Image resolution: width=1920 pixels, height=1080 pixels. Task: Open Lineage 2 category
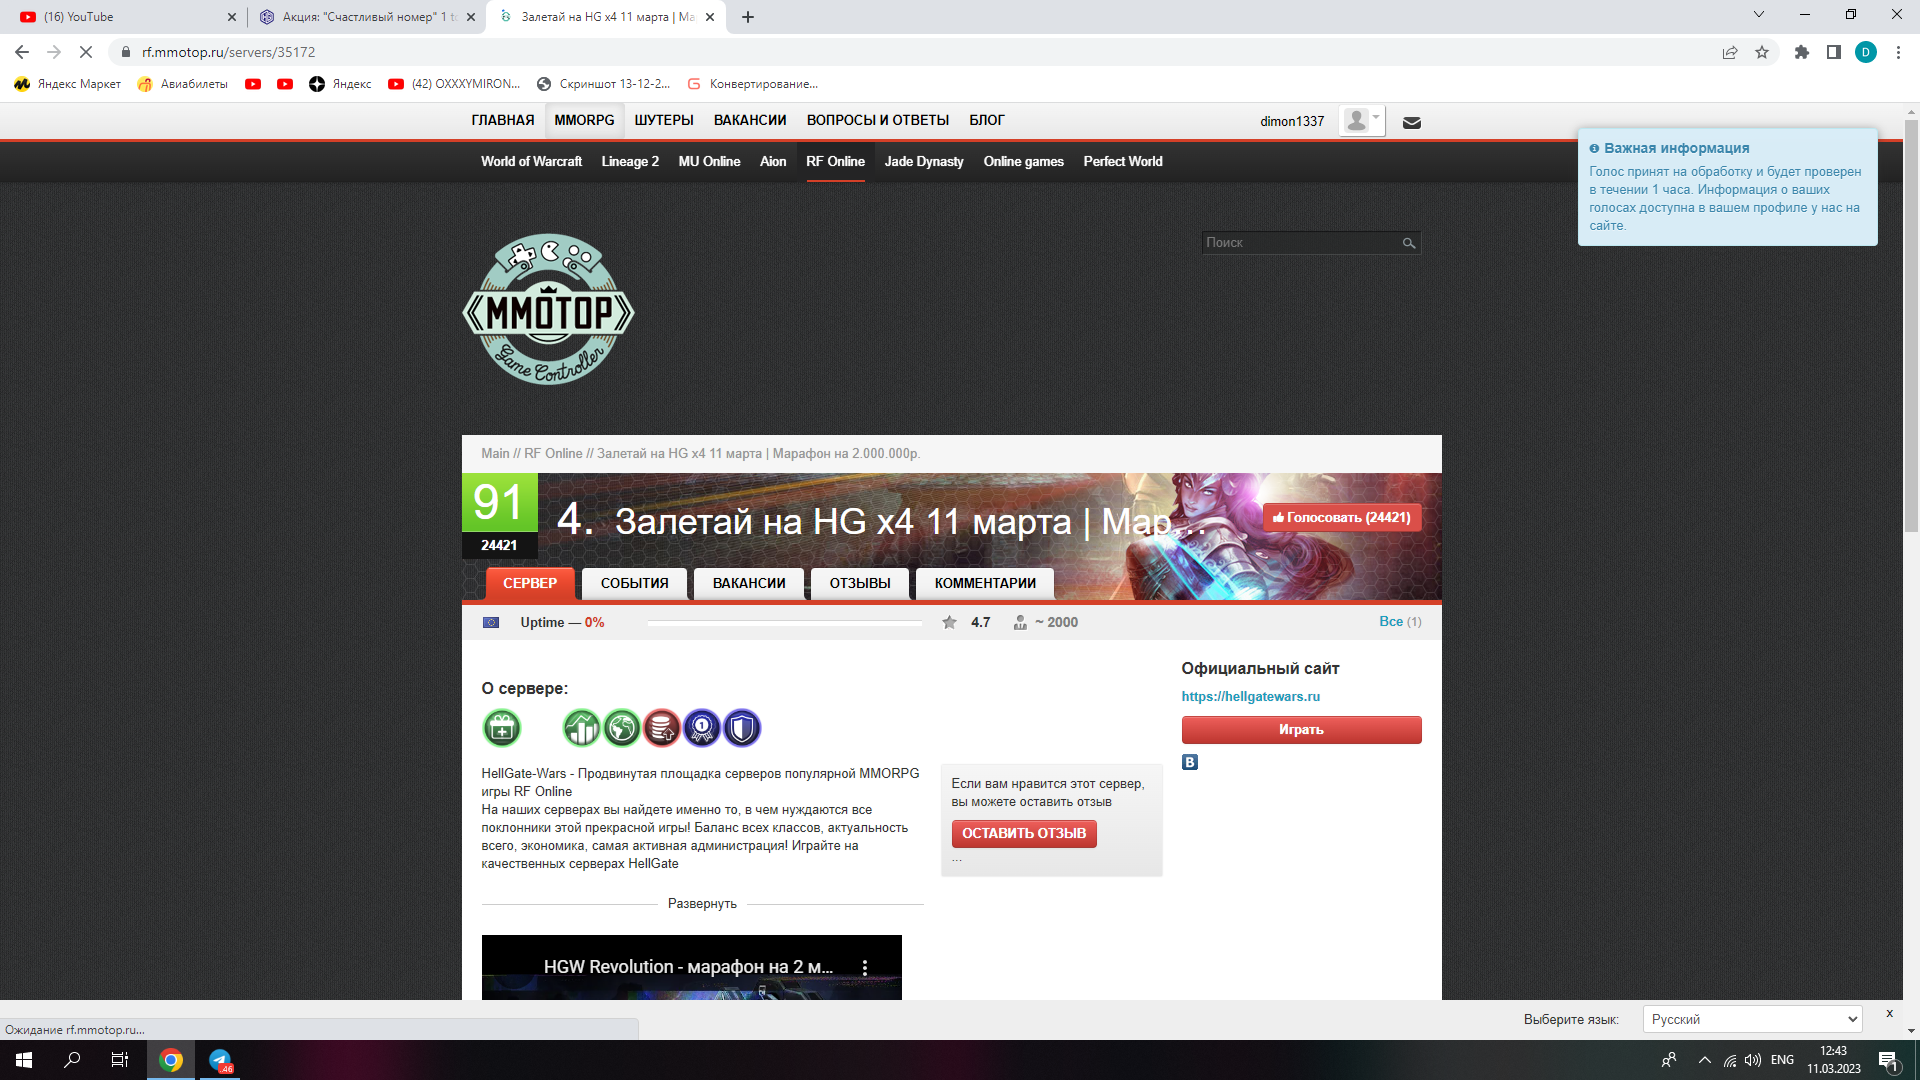(630, 161)
